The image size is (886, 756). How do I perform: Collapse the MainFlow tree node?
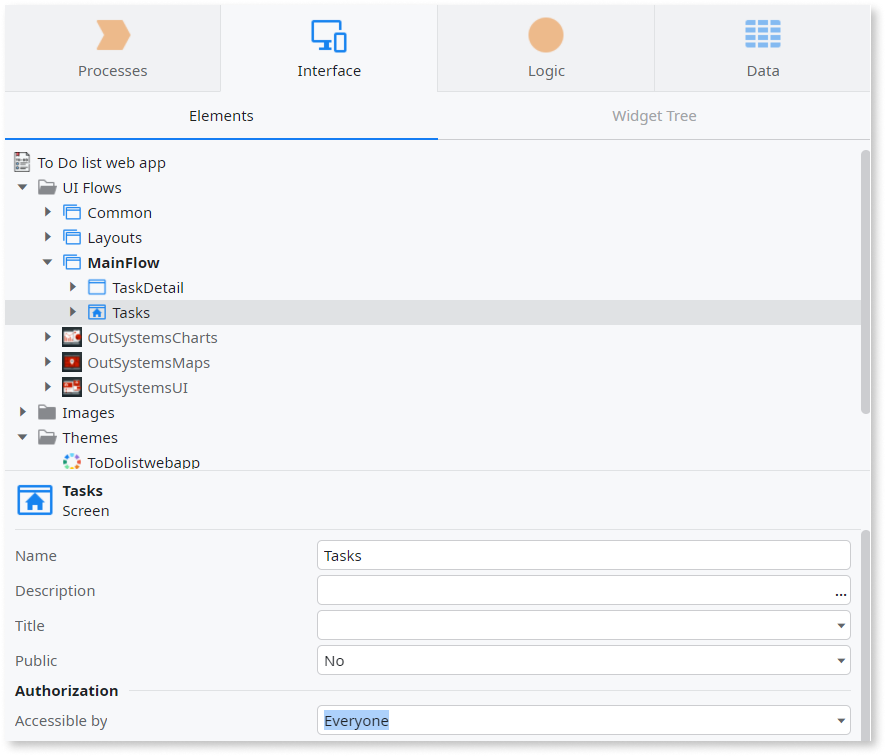[47, 262]
